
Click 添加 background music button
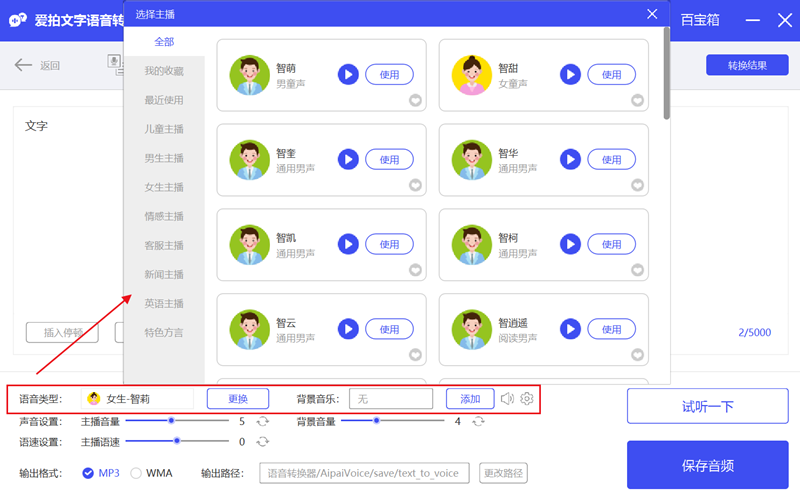click(470, 398)
